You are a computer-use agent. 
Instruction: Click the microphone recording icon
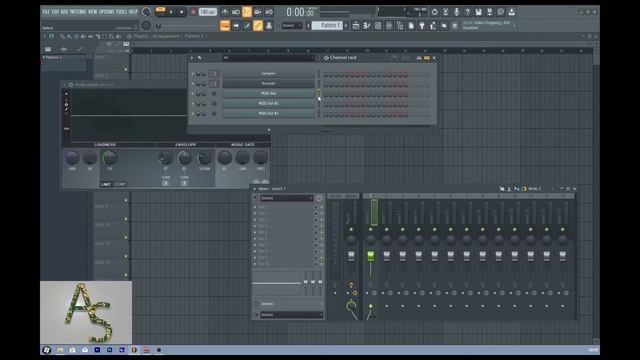(x=456, y=12)
